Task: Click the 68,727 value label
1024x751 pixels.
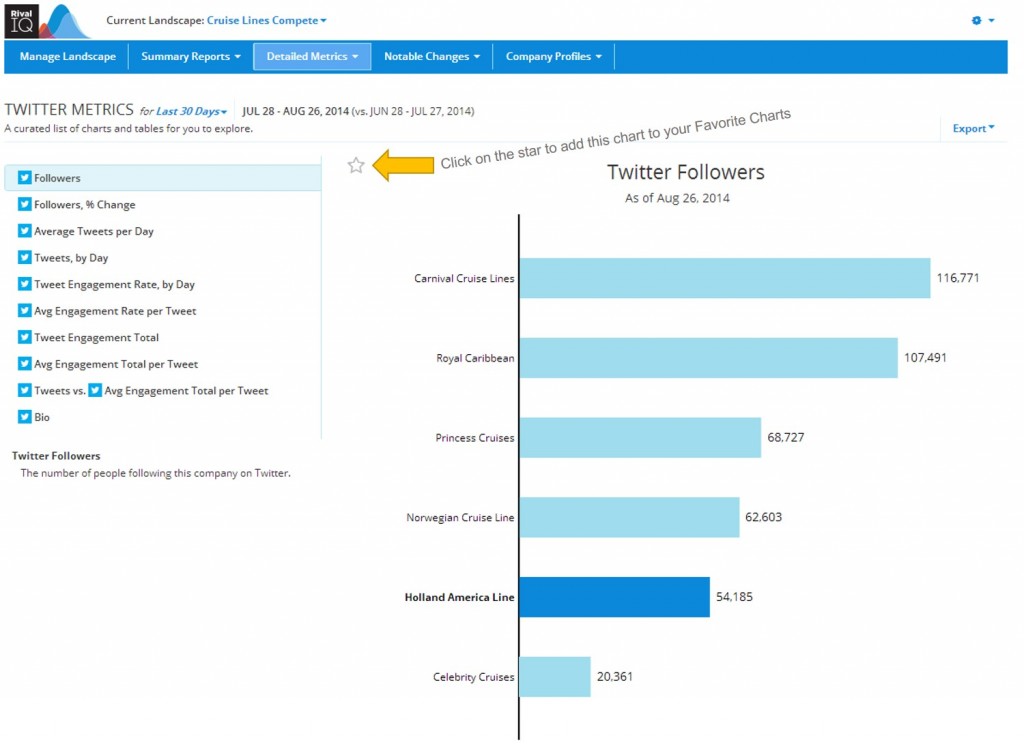Action: pyautogui.click(x=786, y=437)
